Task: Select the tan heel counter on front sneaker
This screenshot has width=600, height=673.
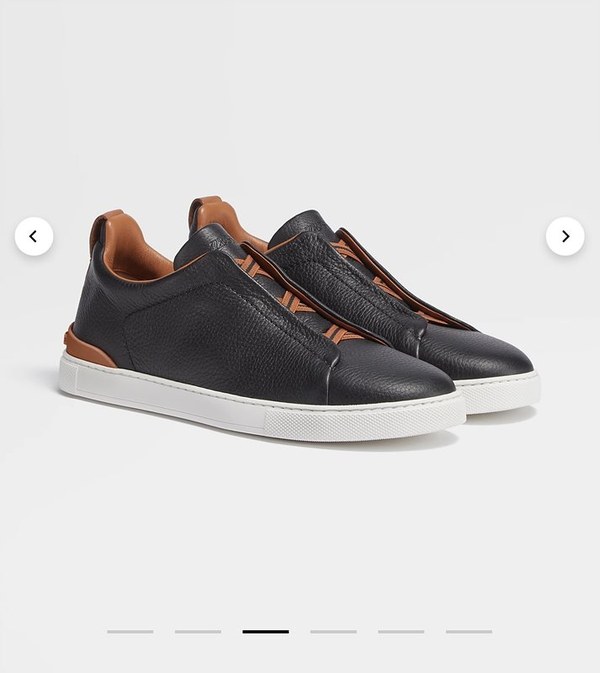Action: pos(88,347)
